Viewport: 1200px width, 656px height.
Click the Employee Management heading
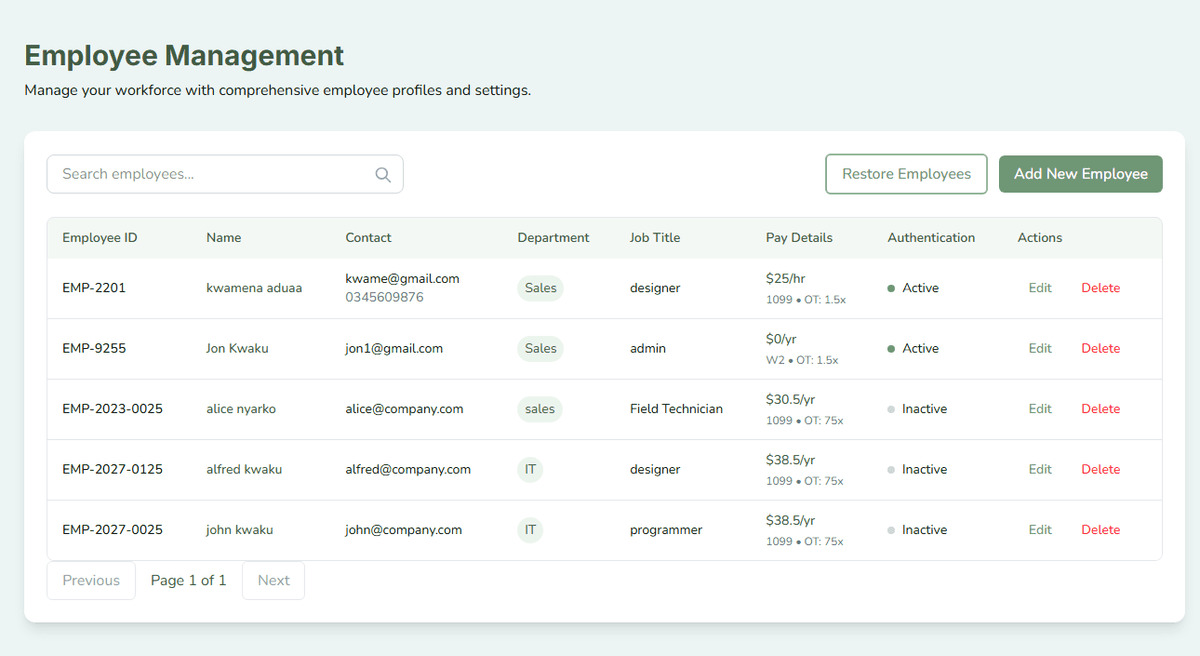pyautogui.click(x=184, y=55)
